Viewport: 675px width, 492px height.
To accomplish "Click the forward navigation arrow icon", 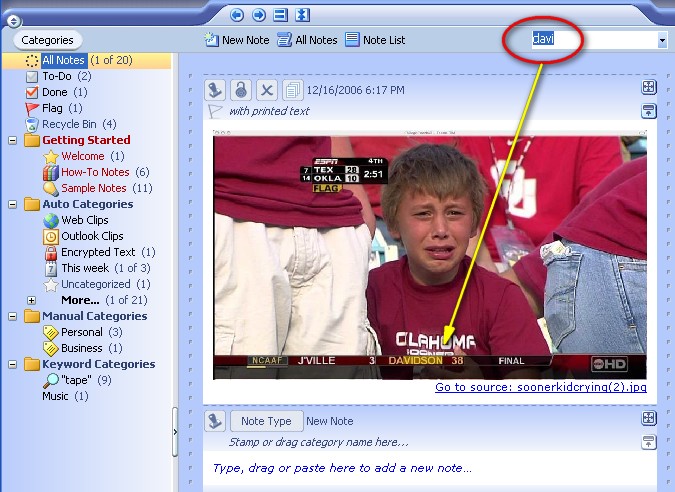I will [x=258, y=15].
